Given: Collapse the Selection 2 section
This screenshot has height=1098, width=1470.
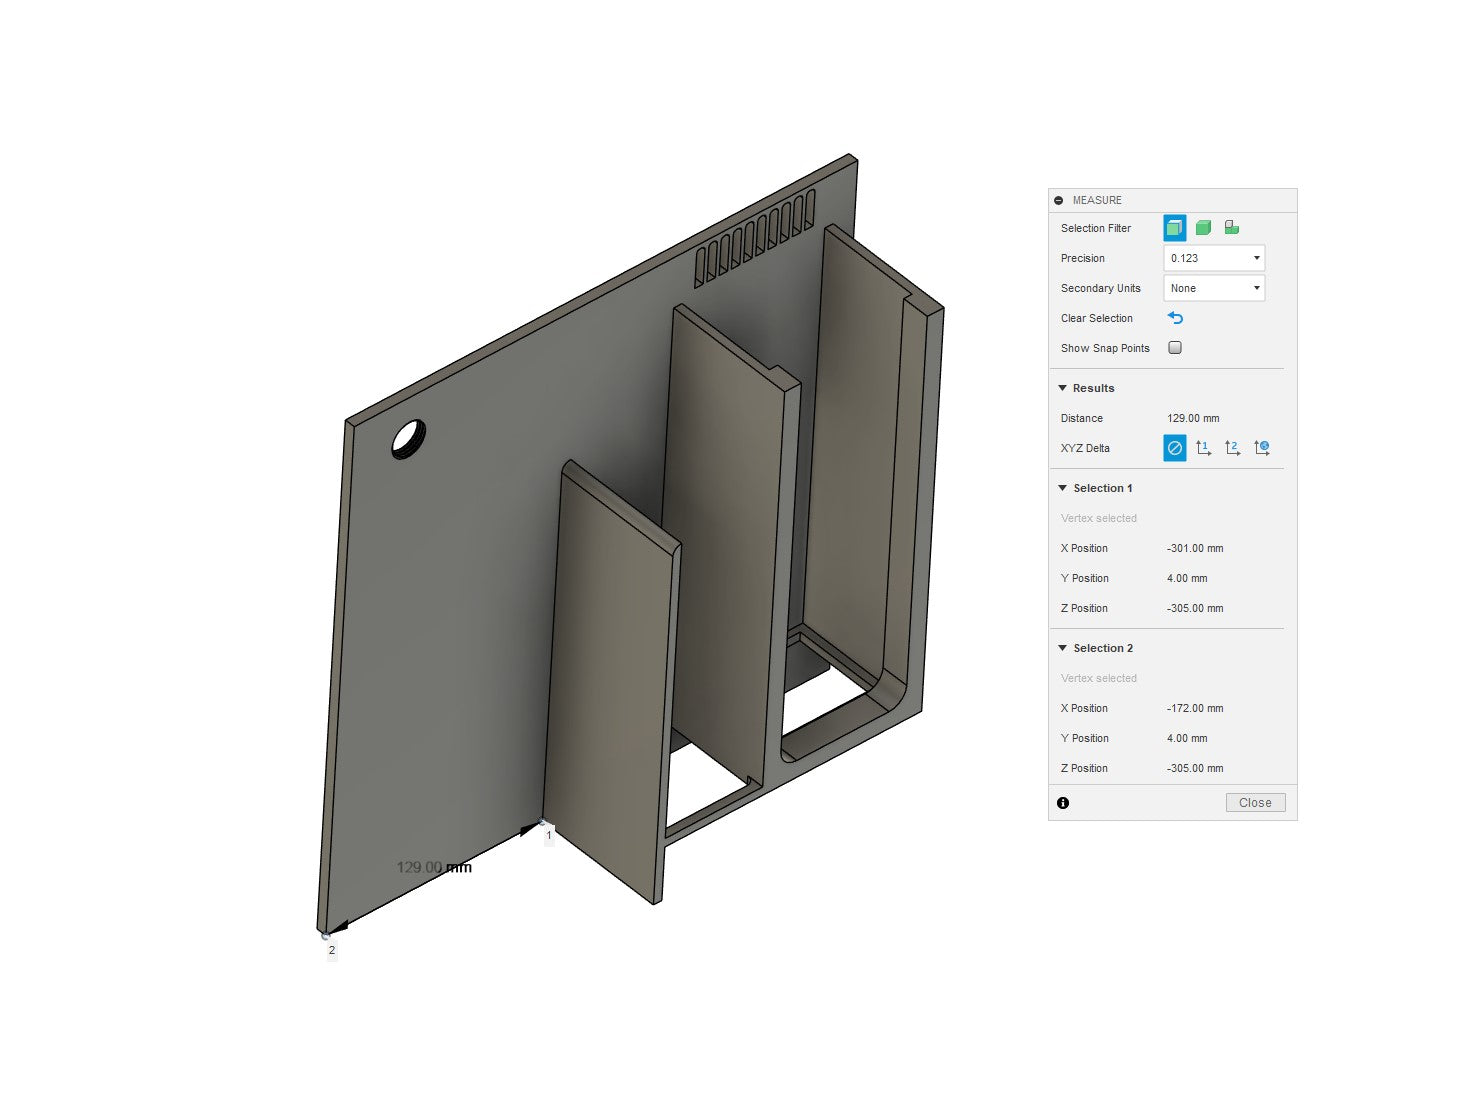Looking at the screenshot, I should tap(1063, 648).
